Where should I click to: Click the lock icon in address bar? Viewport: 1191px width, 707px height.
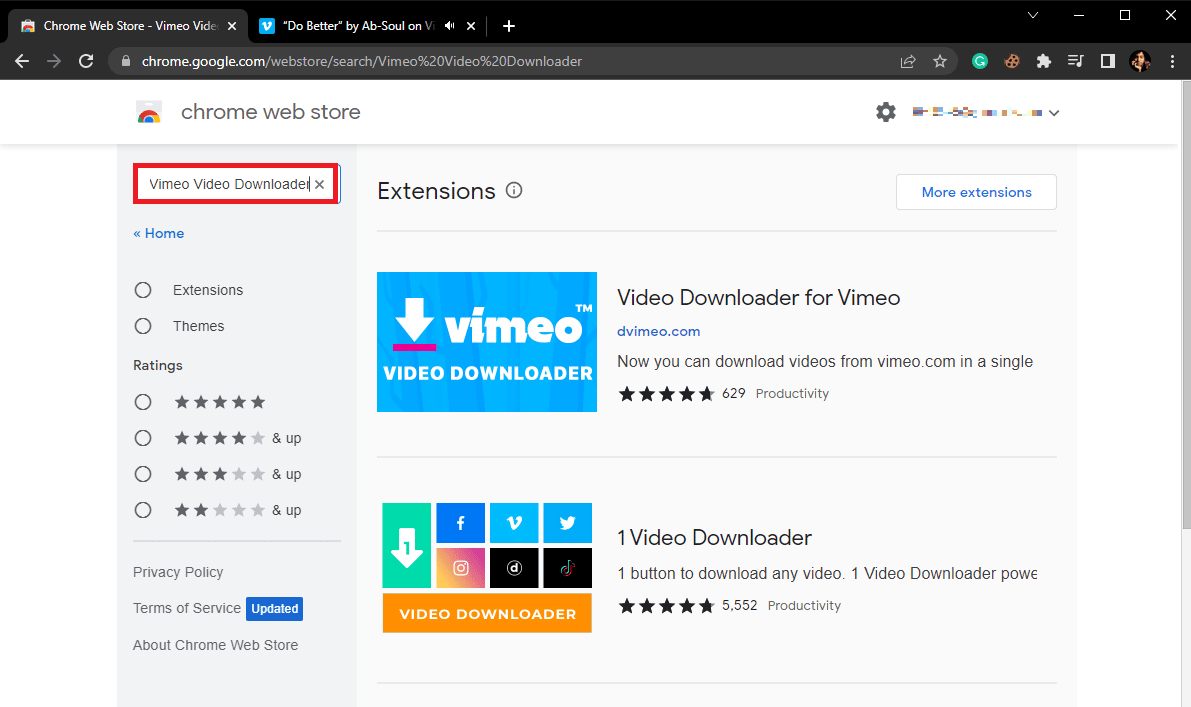point(126,62)
